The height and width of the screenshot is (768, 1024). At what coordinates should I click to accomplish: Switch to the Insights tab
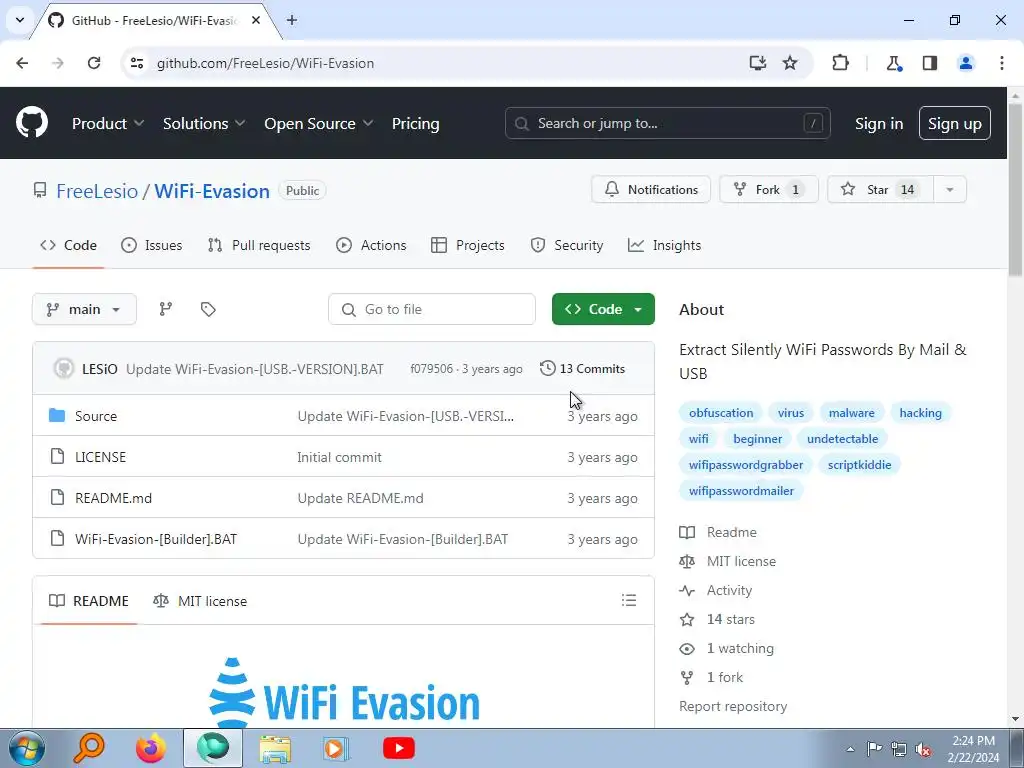point(664,246)
